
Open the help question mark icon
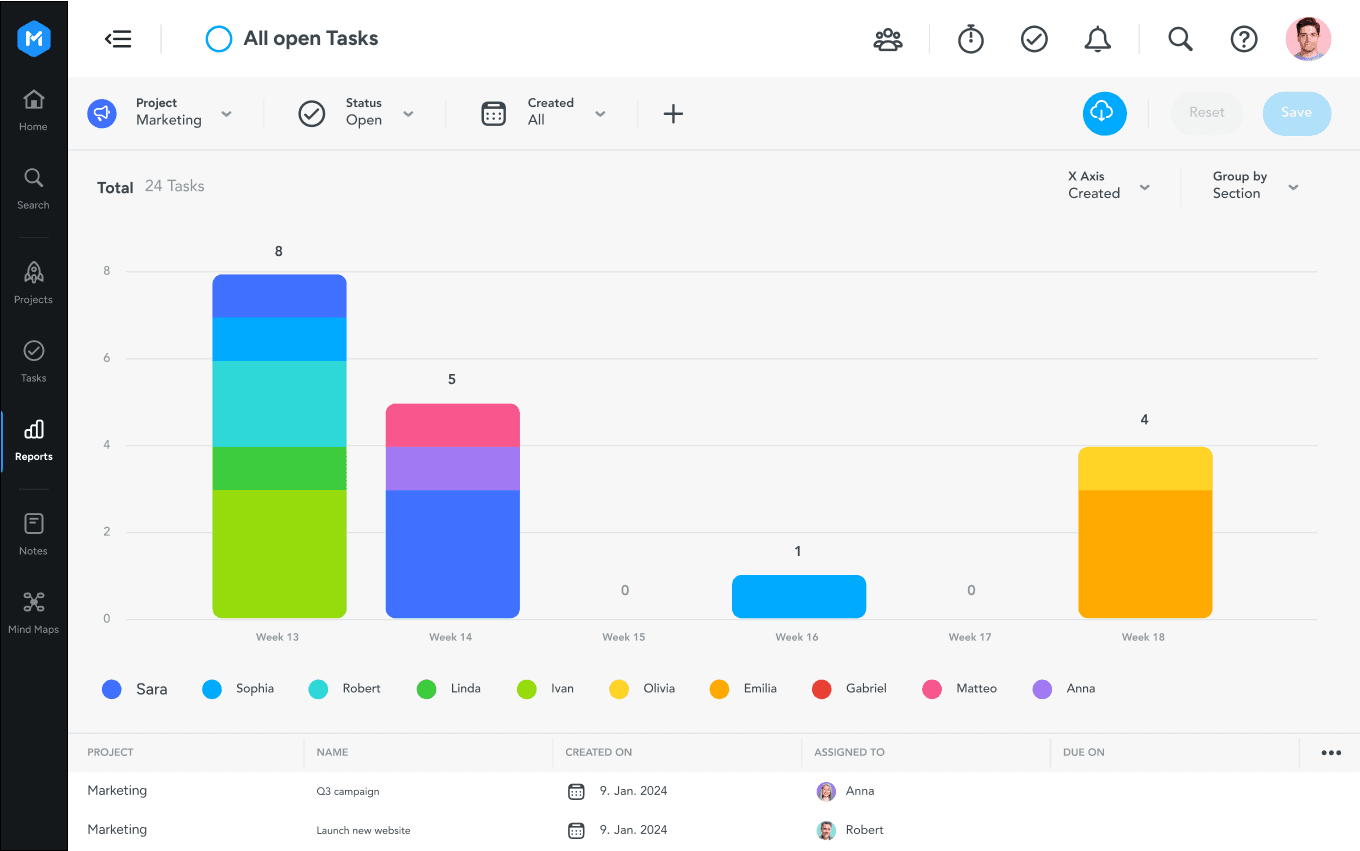1243,39
